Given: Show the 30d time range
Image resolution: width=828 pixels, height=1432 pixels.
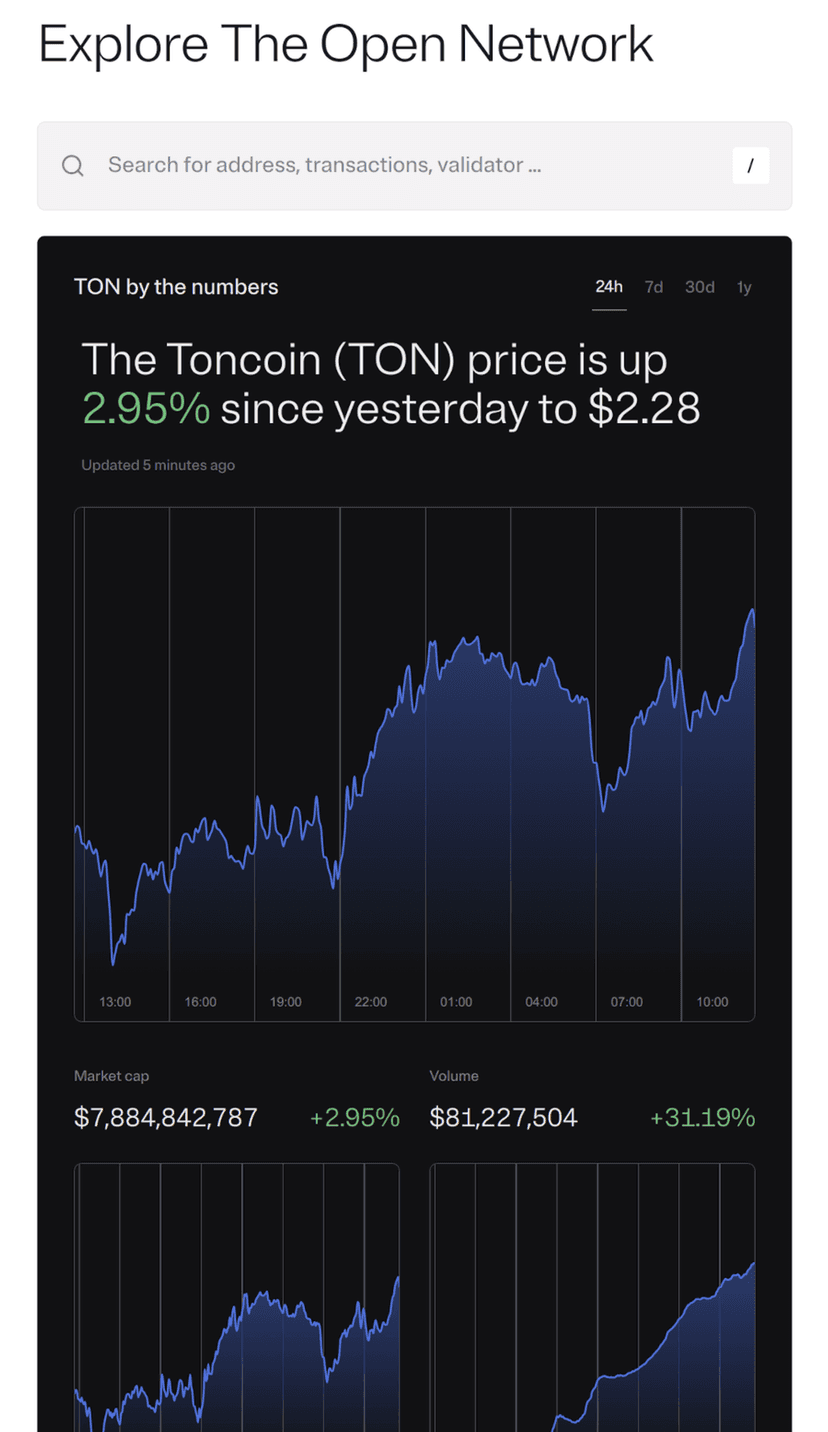Looking at the screenshot, I should coord(700,288).
